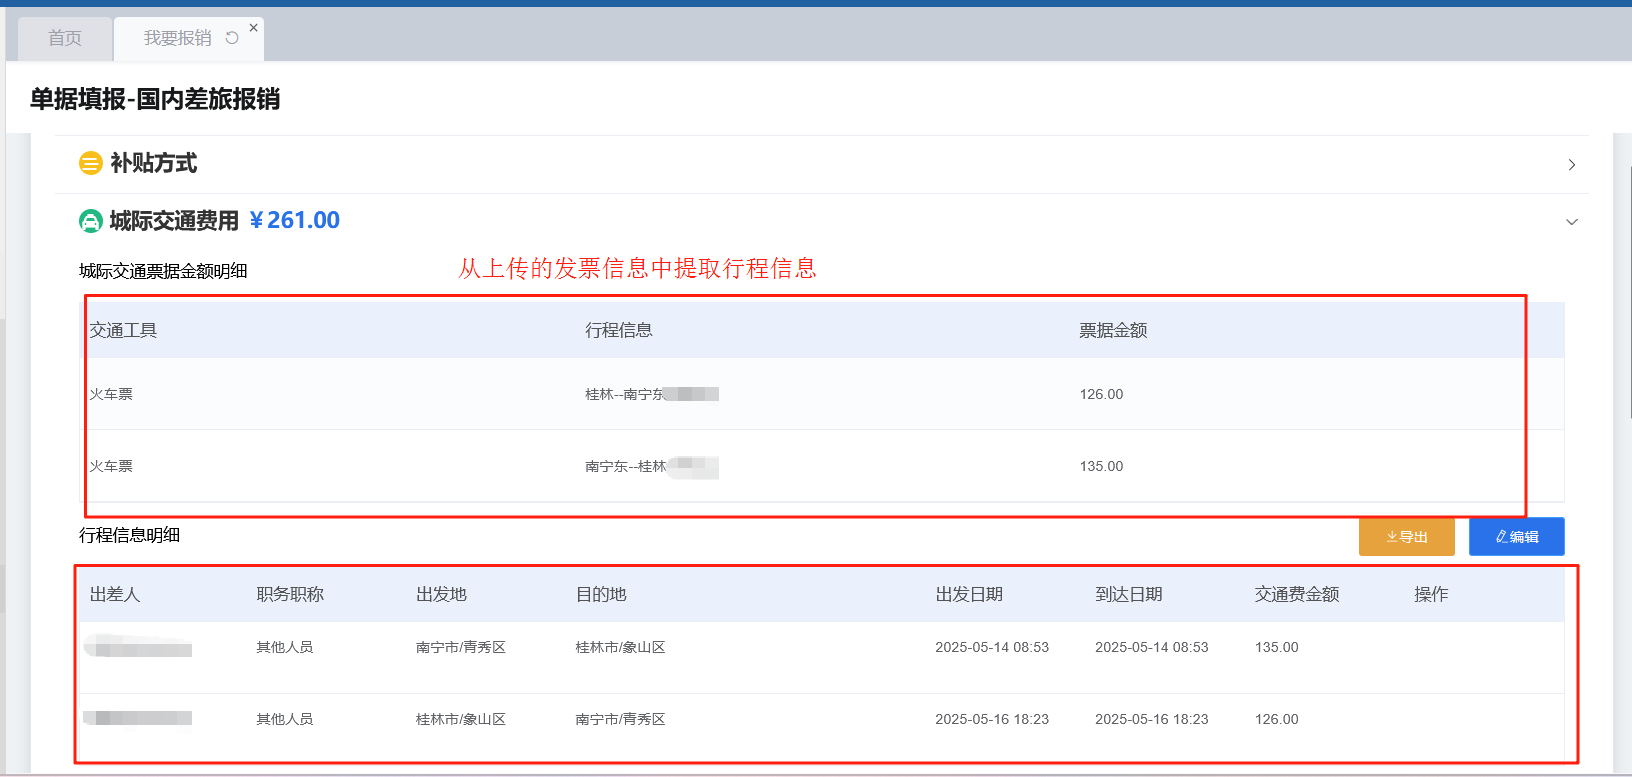
Task: Click the 导出 export button
Action: pos(1407,537)
